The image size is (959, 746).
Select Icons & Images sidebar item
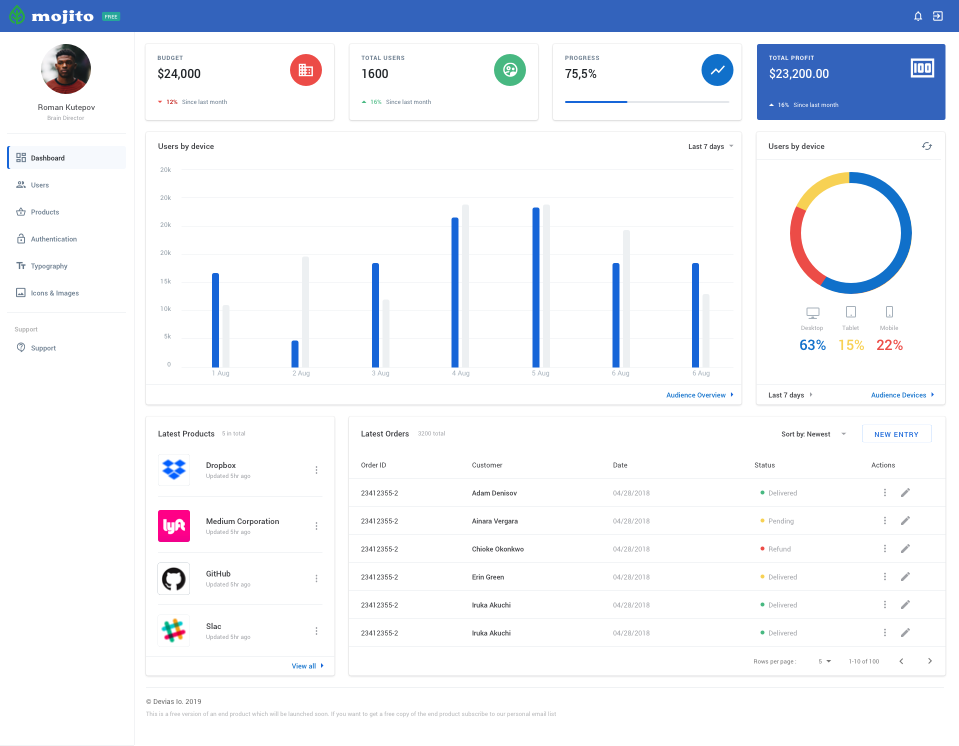54,293
